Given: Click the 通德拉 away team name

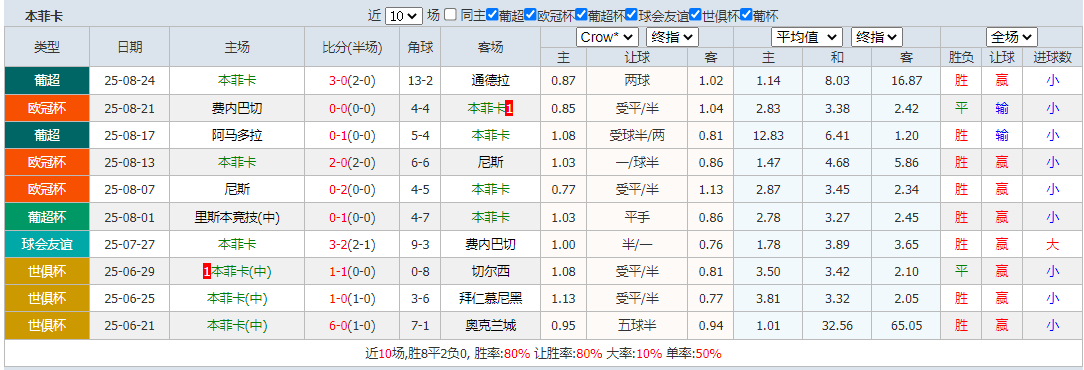Looking at the screenshot, I should click(490, 81).
